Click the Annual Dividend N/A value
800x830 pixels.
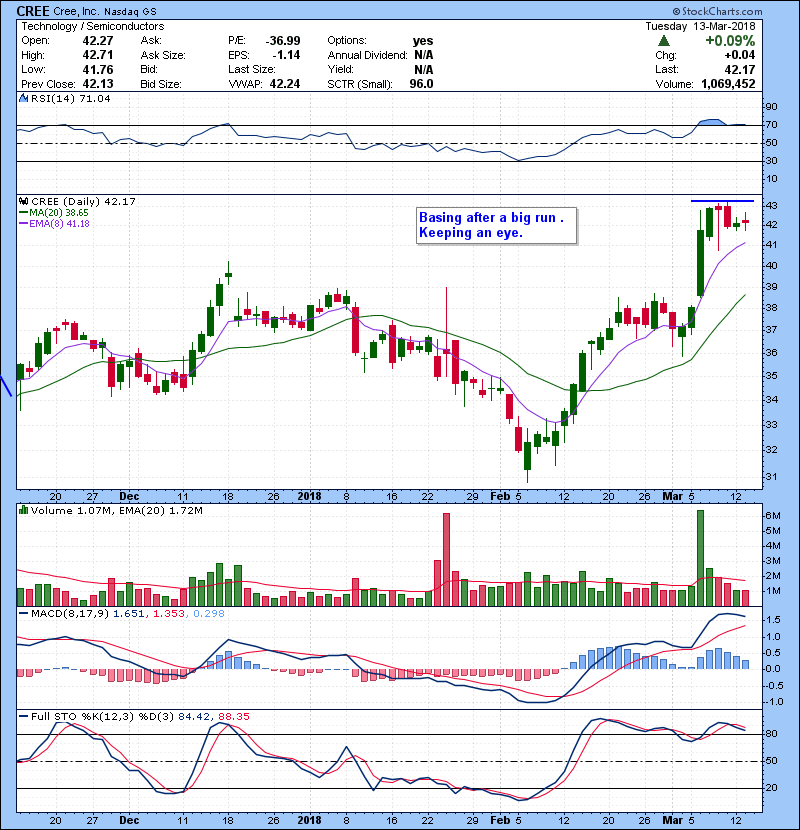tap(424, 55)
